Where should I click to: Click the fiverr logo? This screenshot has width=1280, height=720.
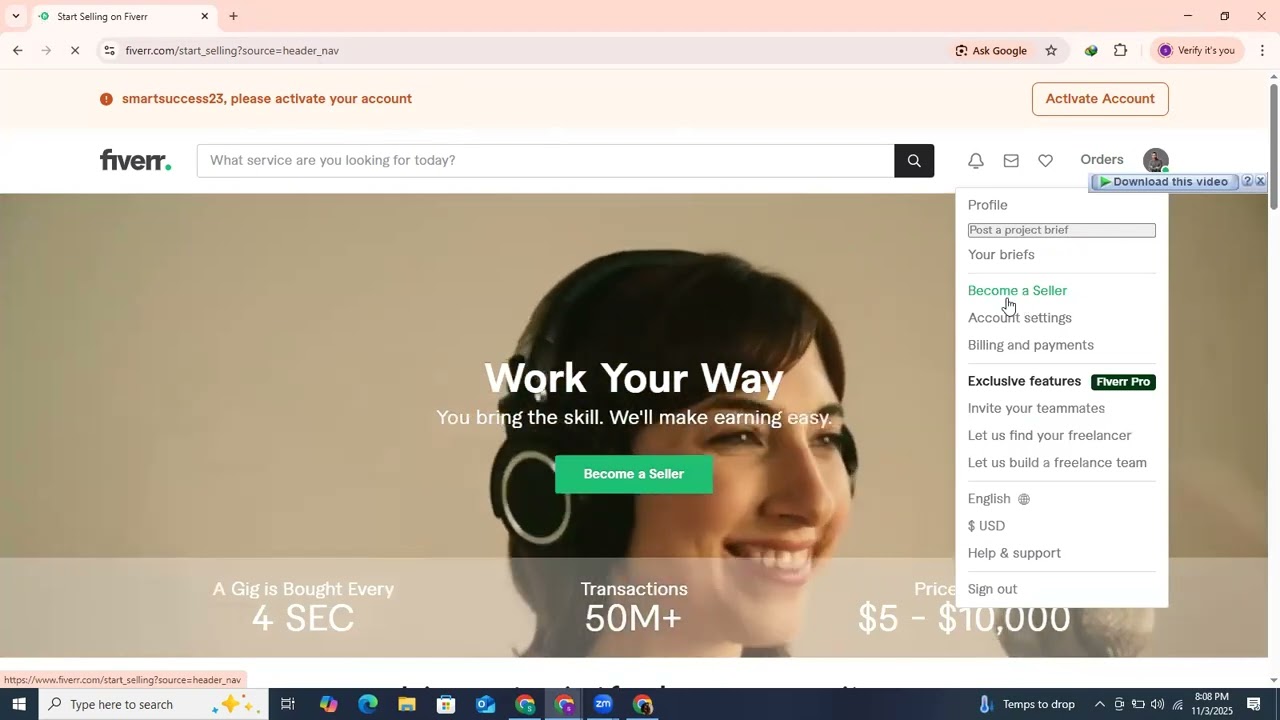pos(135,160)
